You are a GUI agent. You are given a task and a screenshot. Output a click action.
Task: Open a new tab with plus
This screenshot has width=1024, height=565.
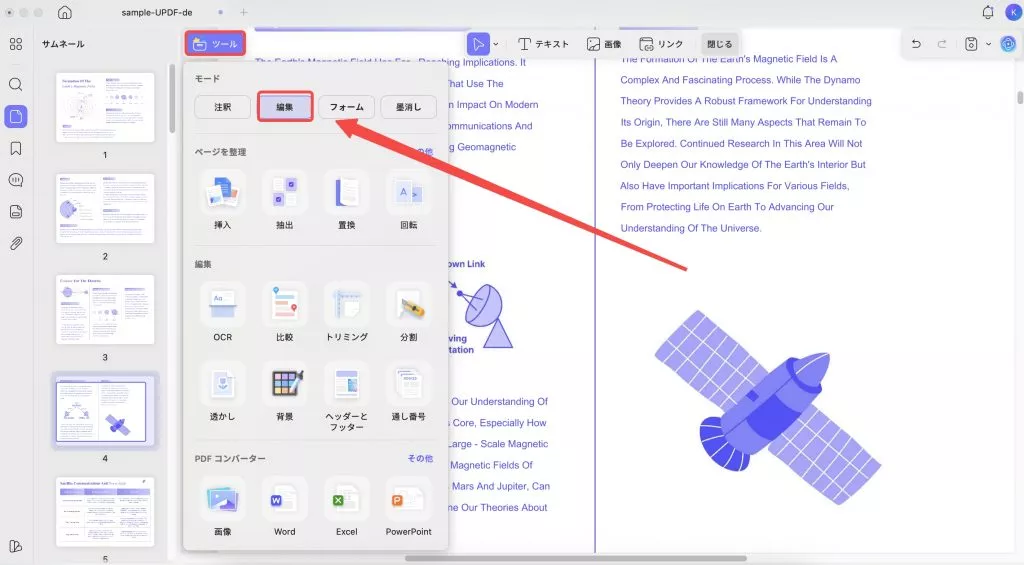244,12
